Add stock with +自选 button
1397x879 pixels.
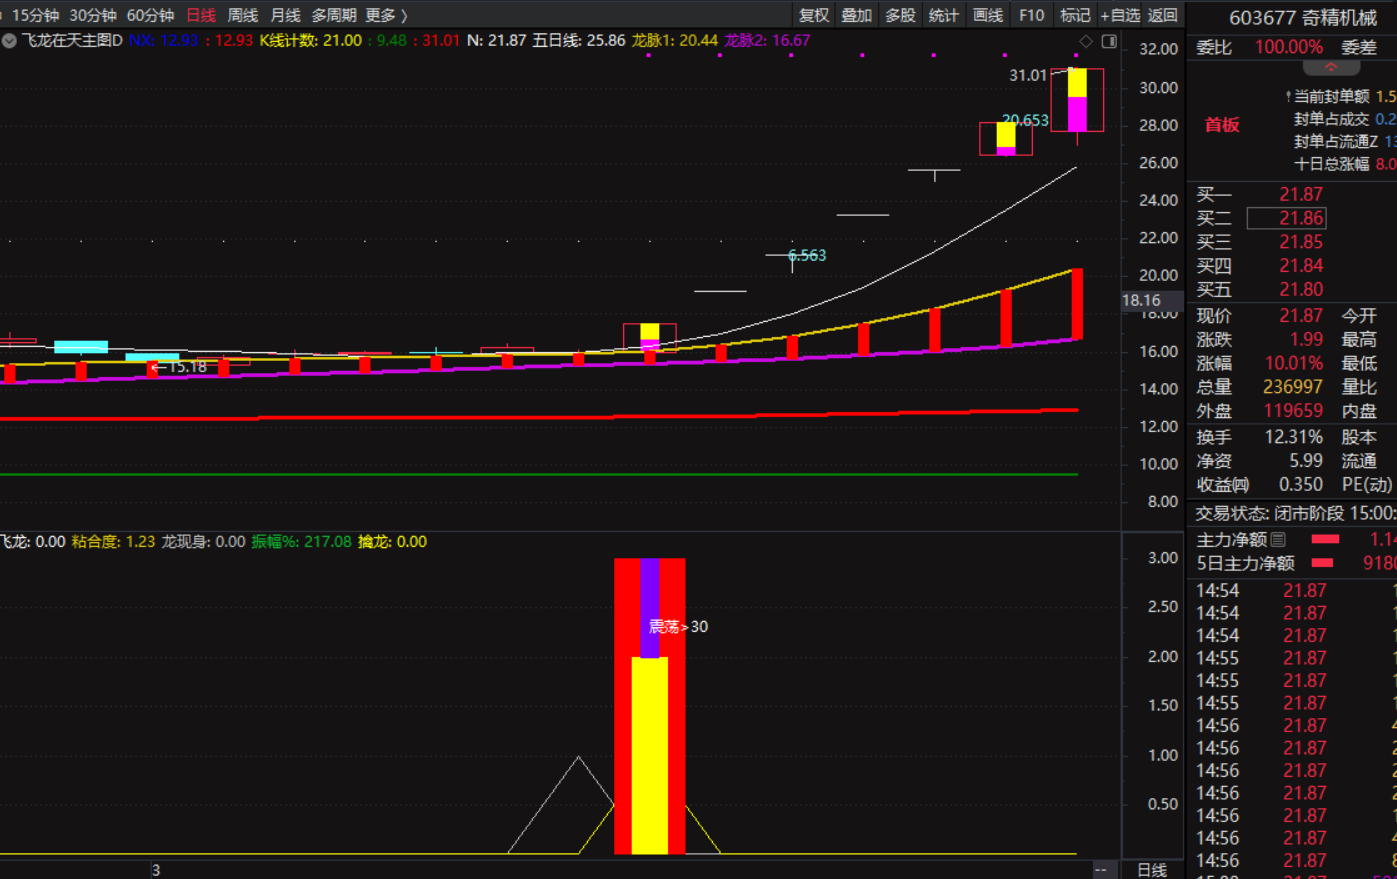(1120, 15)
